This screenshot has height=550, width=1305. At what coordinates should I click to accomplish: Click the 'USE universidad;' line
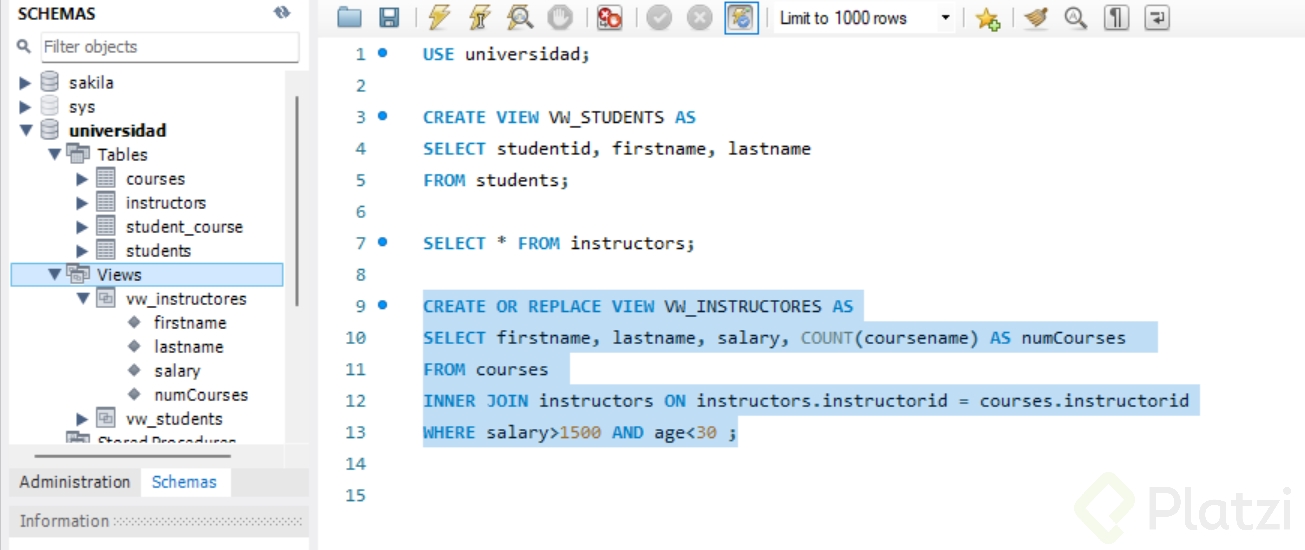coord(507,54)
